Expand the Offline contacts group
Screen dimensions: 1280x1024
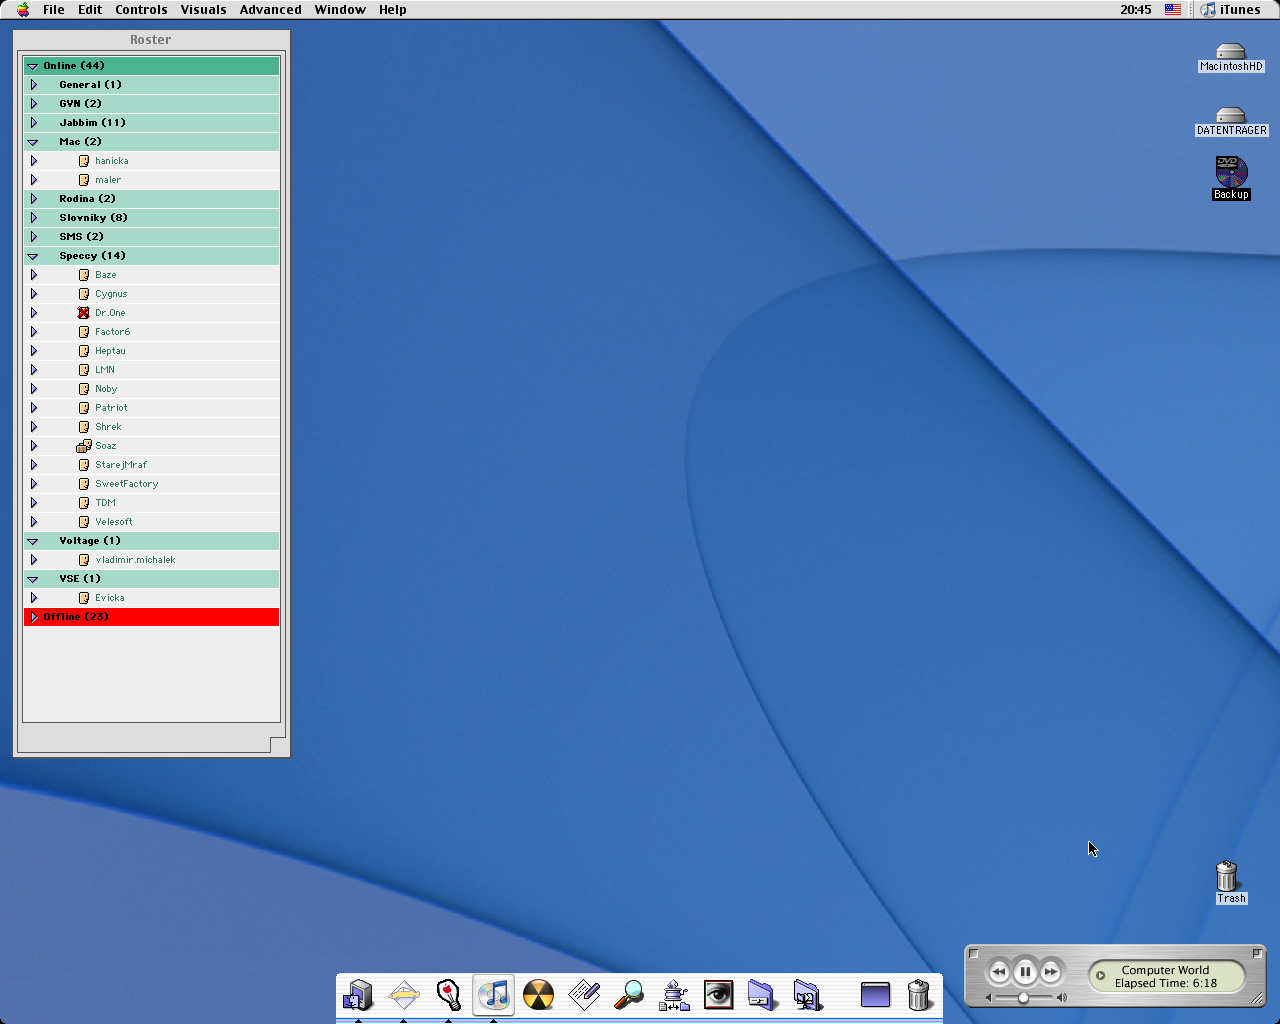pyautogui.click(x=34, y=617)
